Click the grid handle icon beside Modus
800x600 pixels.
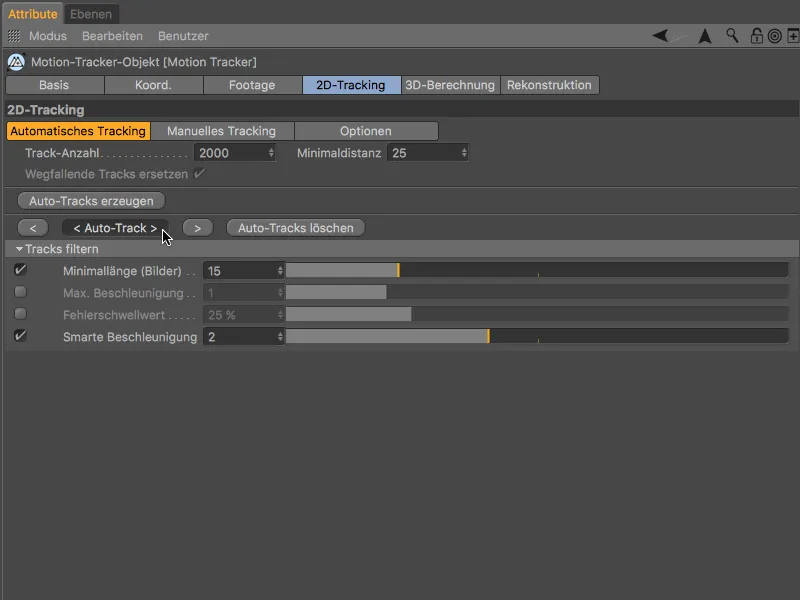click(14, 36)
